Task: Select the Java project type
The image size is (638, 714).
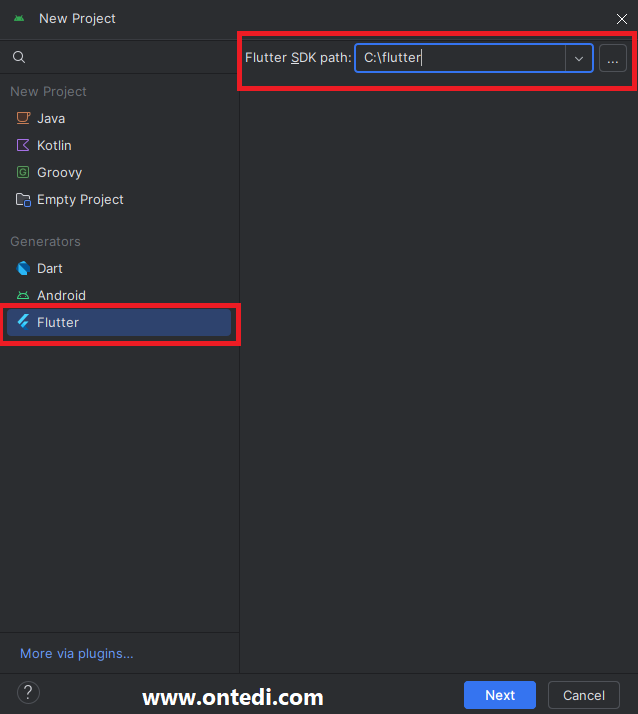Action: tap(118, 118)
